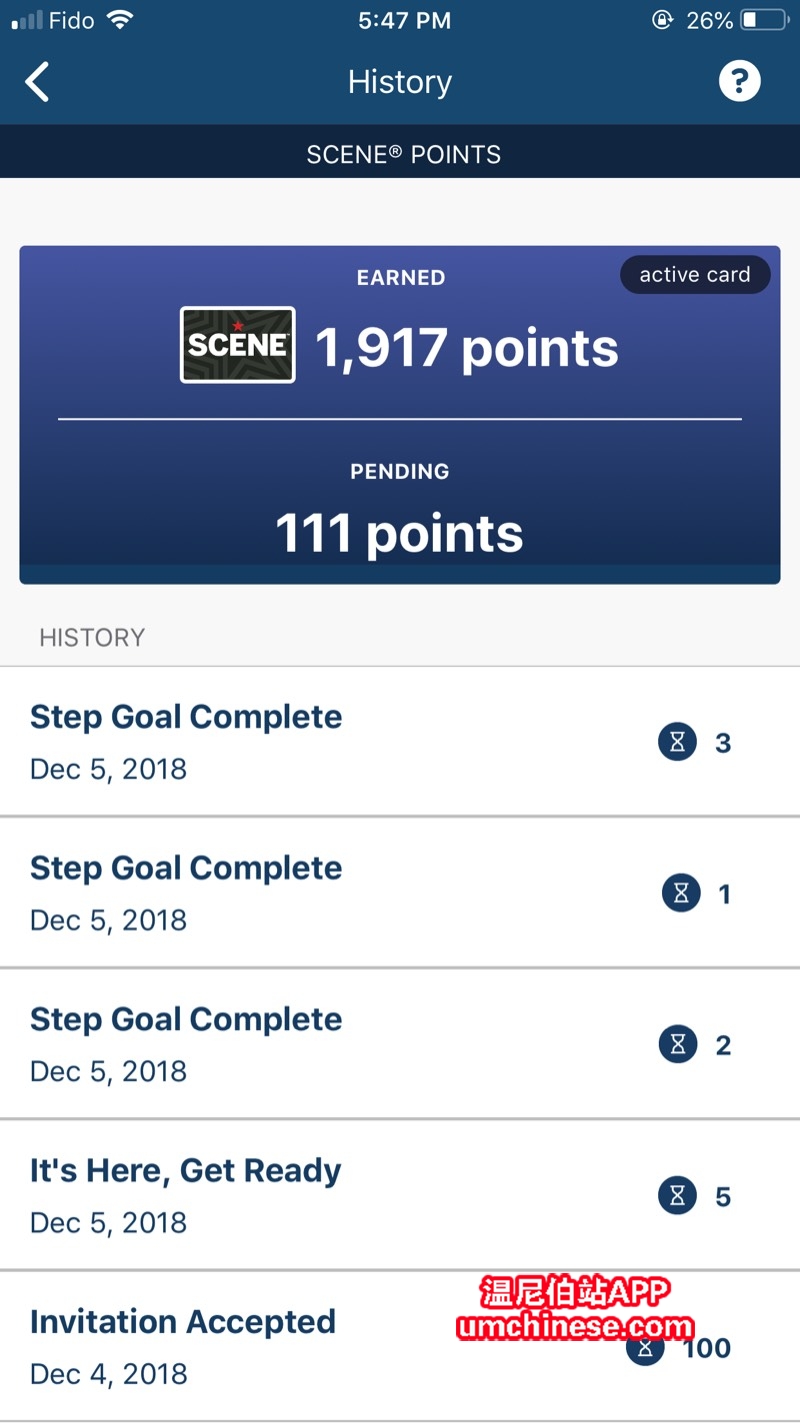
Task: Tap the Wi-Fi status icon
Action: point(120,20)
